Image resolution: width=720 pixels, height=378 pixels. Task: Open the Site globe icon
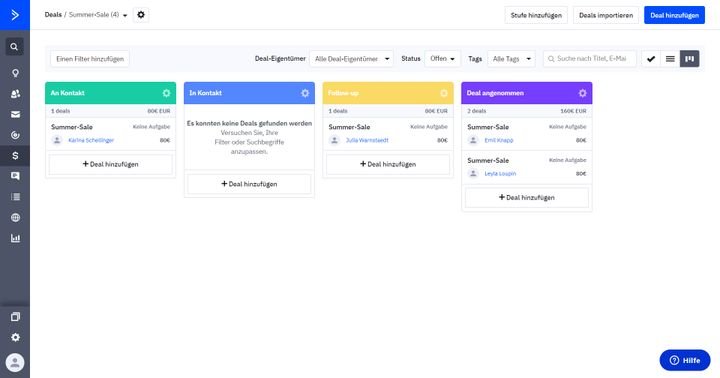point(15,217)
